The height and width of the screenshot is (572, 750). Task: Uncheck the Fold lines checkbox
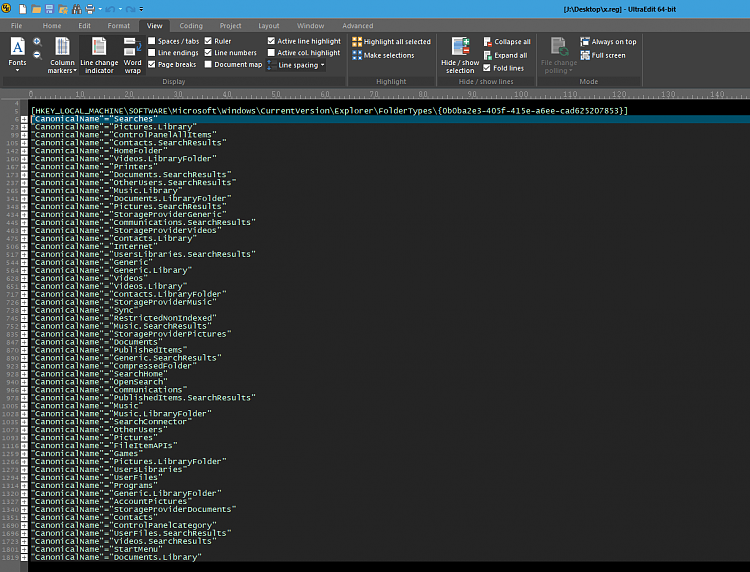pyautogui.click(x=487, y=68)
